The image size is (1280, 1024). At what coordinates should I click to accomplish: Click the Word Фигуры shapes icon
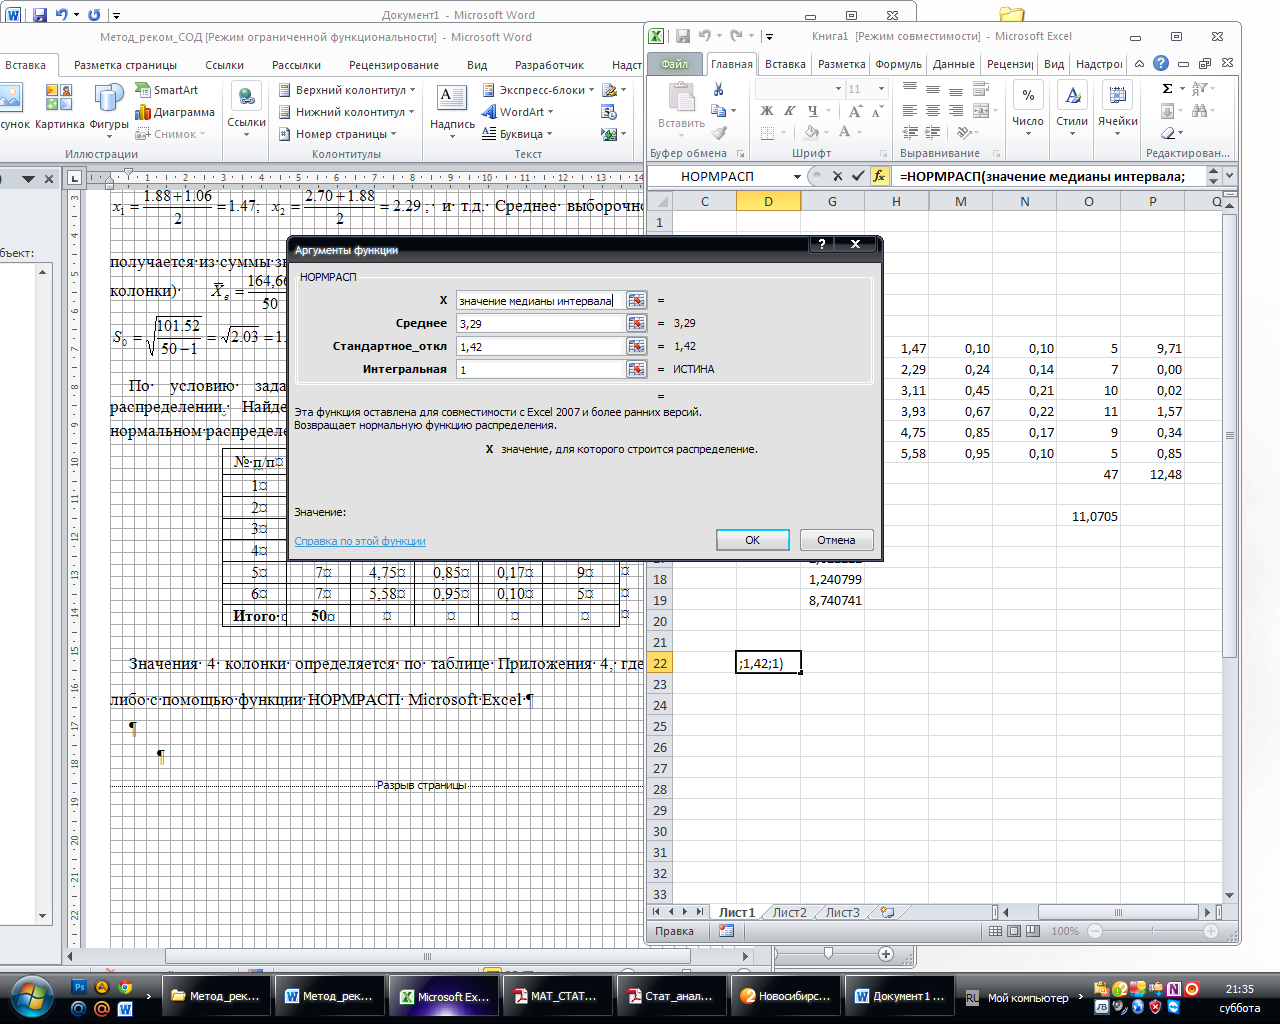coord(109,107)
